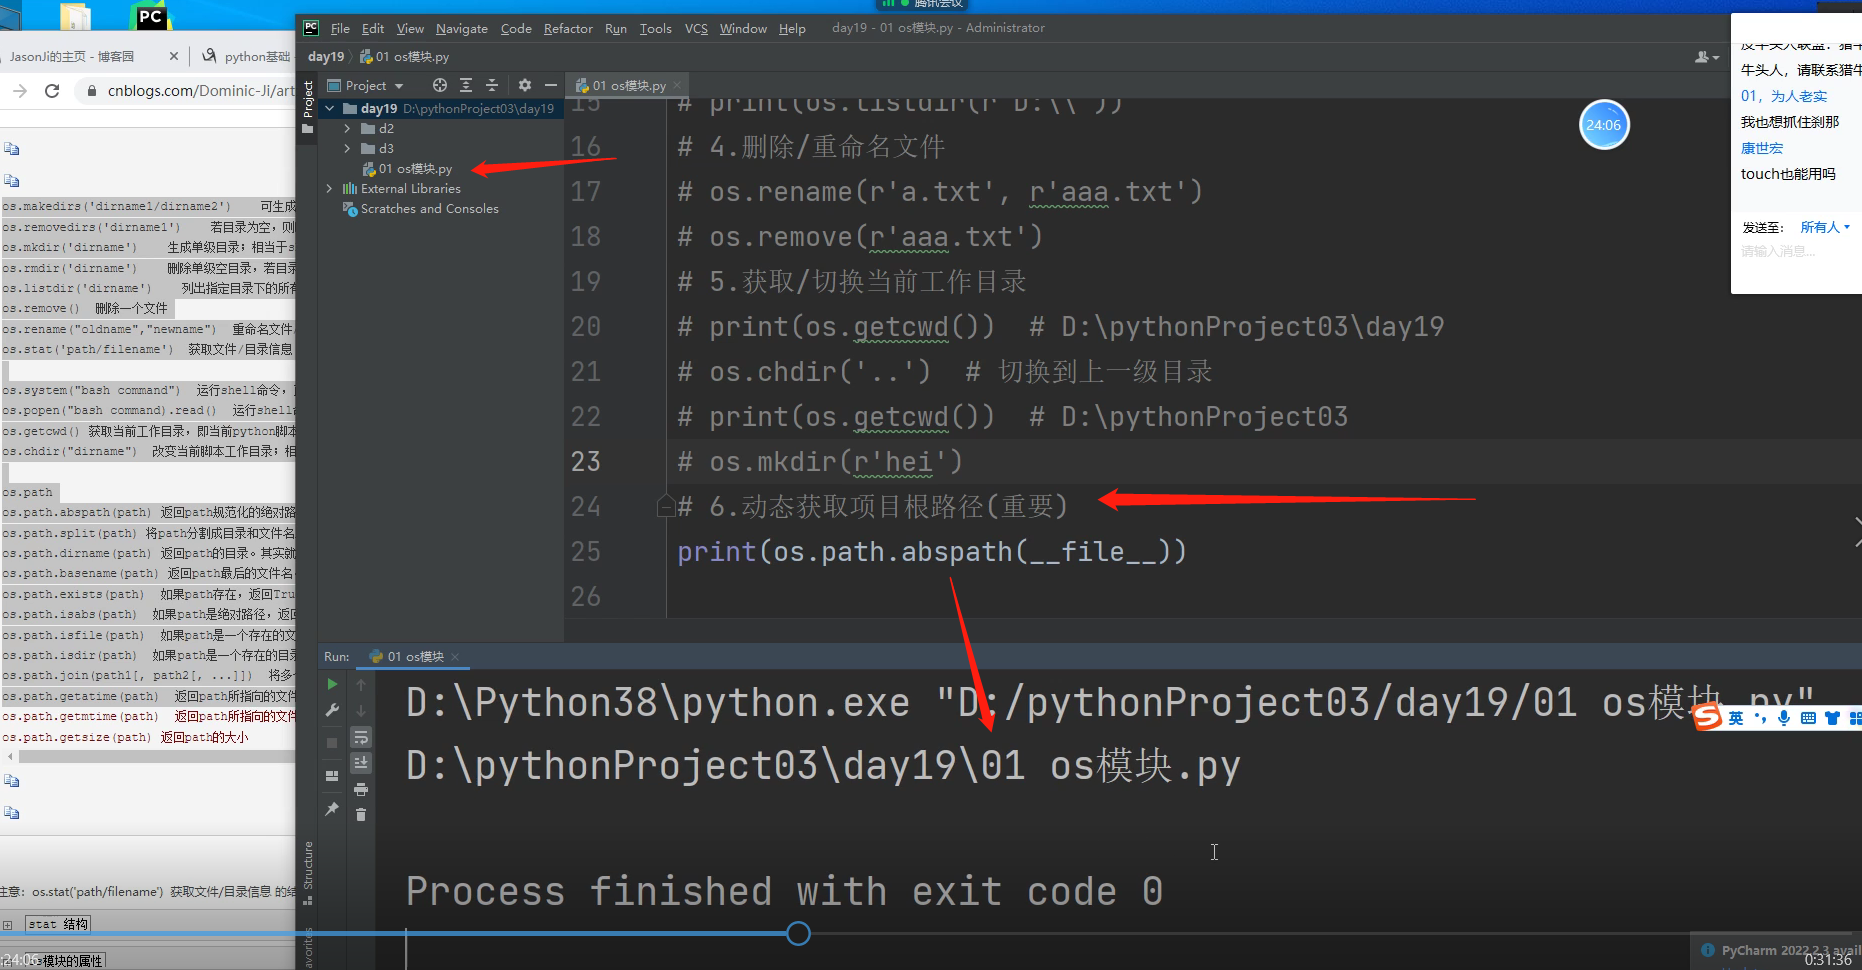1862x970 pixels.
Task: Click 01 os模块.py breadcrumb in navigation bar
Action: [x=405, y=57]
